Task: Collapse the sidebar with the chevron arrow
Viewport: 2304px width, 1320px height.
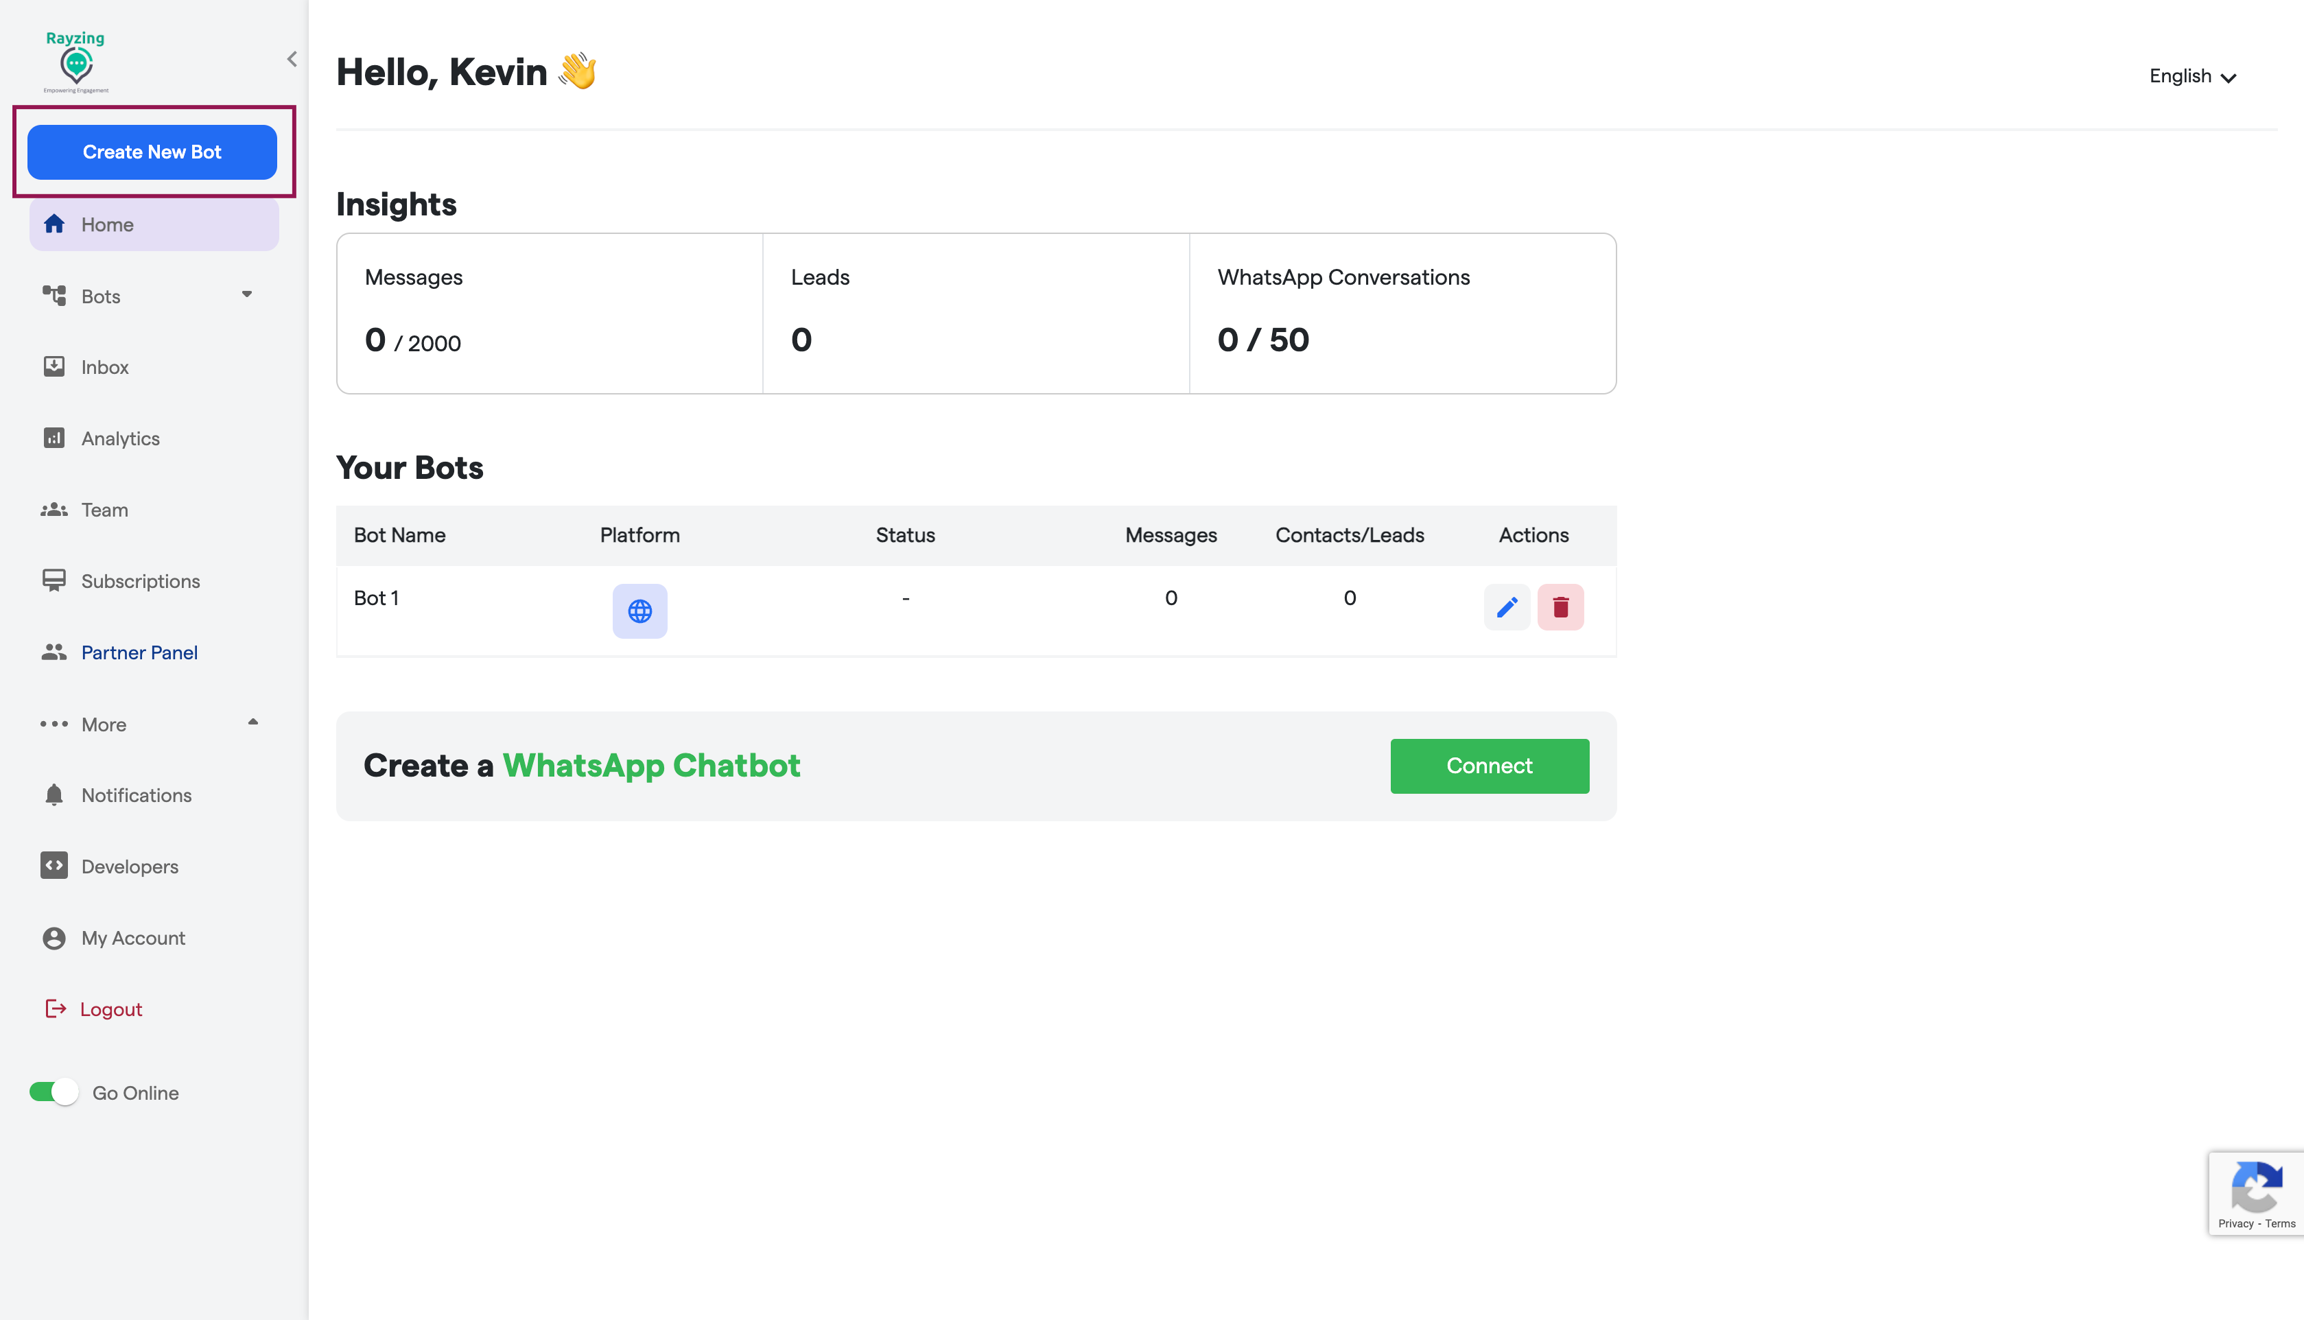Action: 292,59
